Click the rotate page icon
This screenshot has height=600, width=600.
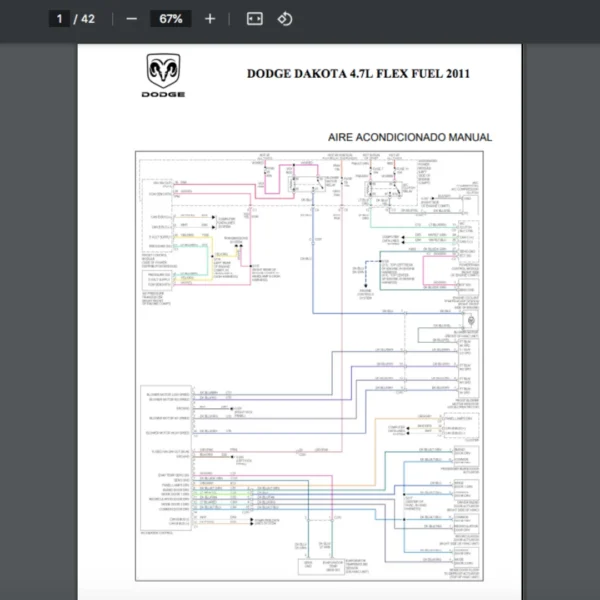coord(285,19)
